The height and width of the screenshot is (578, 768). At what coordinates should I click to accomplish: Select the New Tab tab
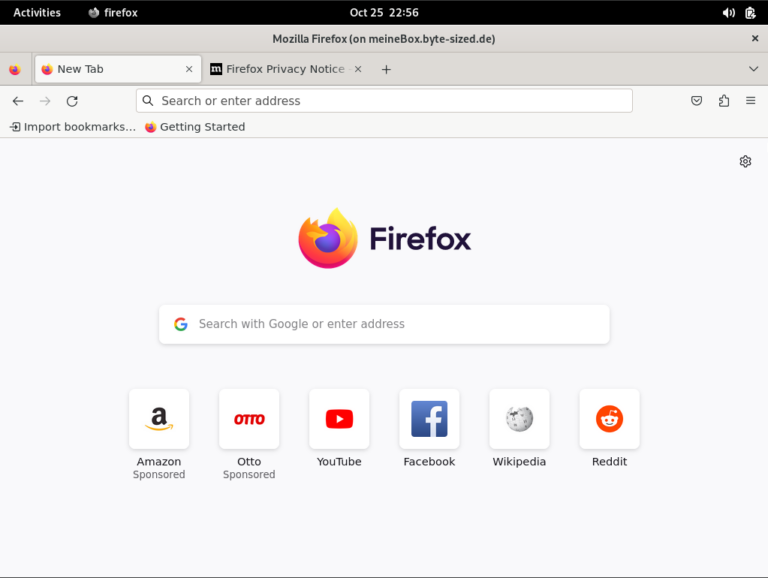pyautogui.click(x=110, y=69)
